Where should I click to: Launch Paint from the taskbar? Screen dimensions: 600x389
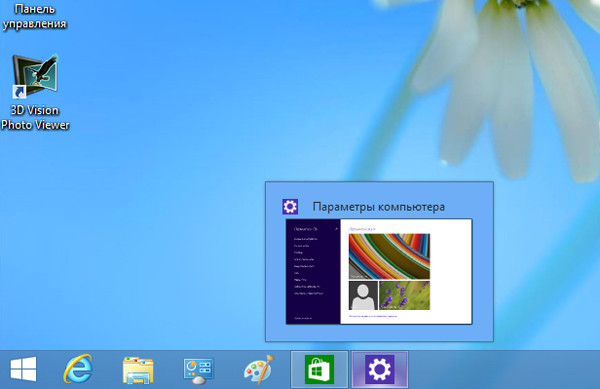pyautogui.click(x=259, y=369)
